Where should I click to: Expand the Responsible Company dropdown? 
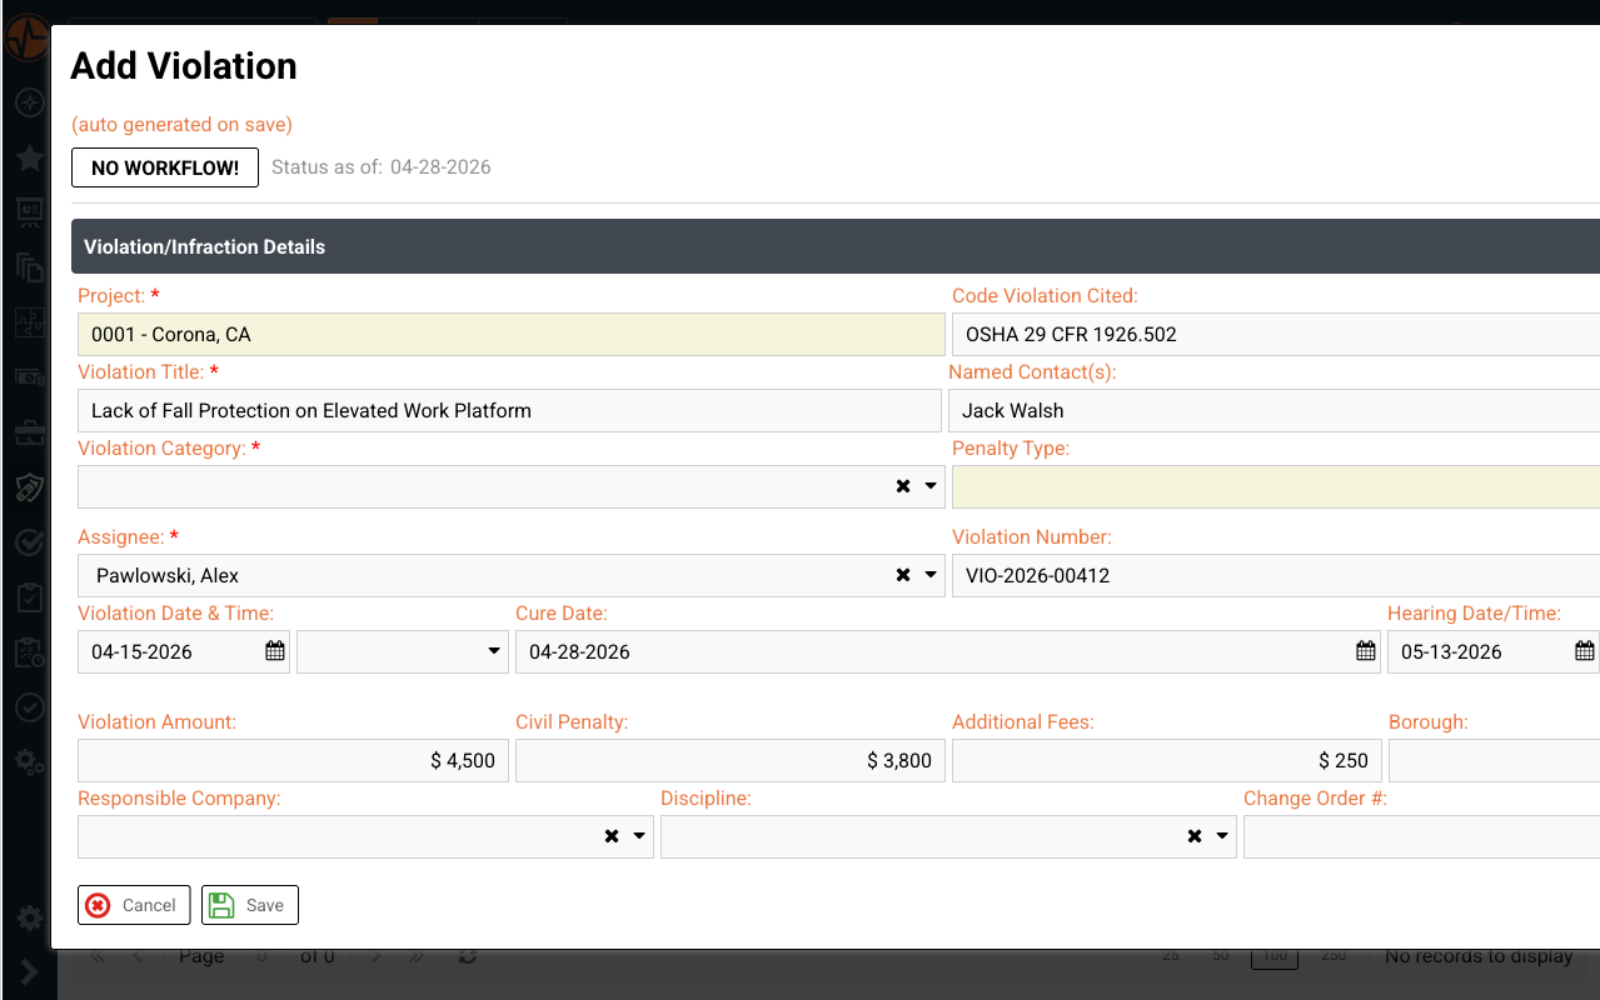(x=639, y=836)
